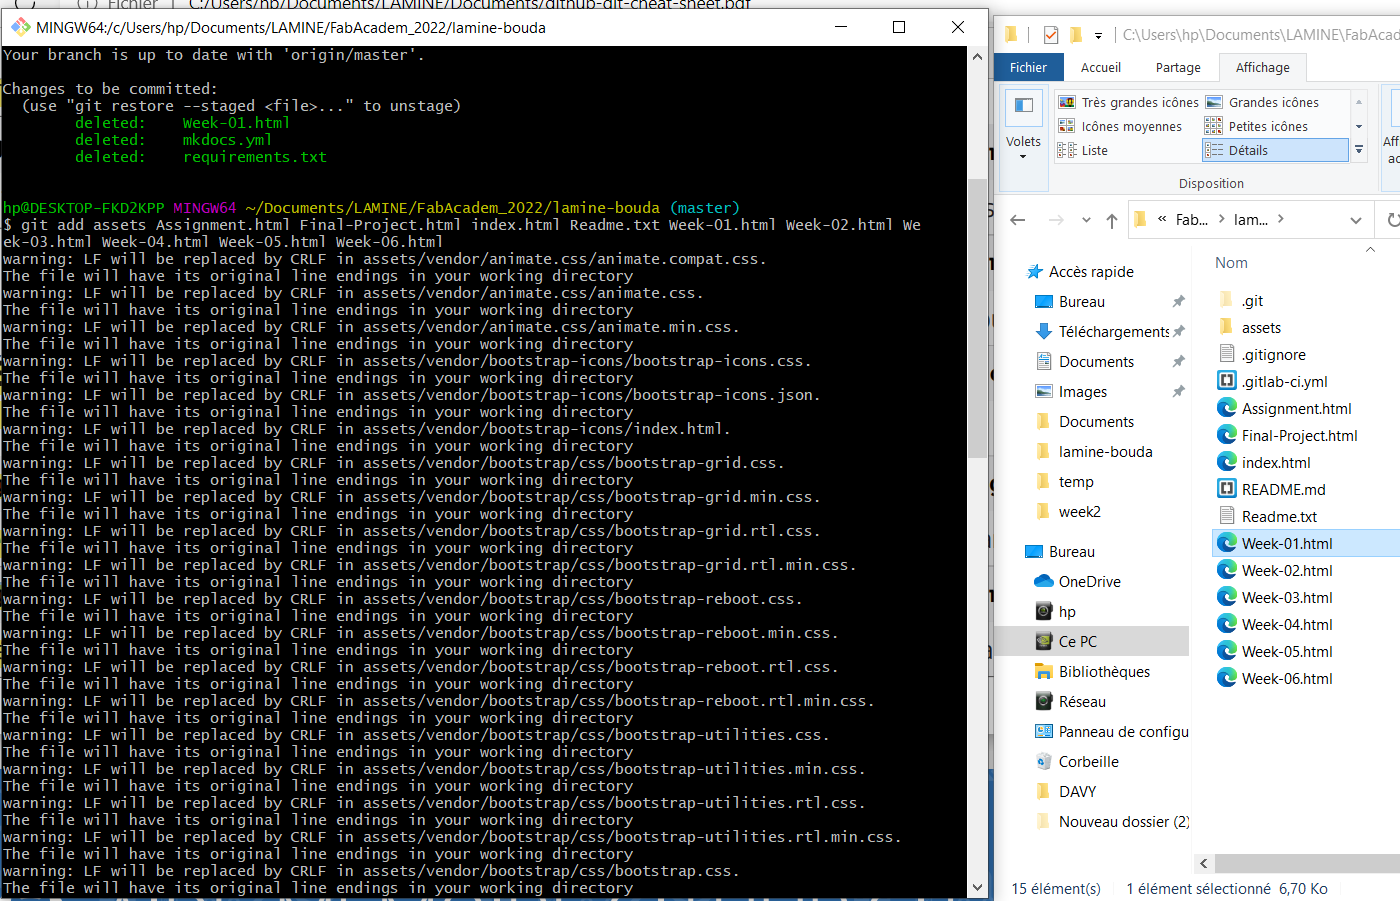The height and width of the screenshot is (901, 1400).
Task: Click the pin icon next to Images
Action: (x=1178, y=391)
